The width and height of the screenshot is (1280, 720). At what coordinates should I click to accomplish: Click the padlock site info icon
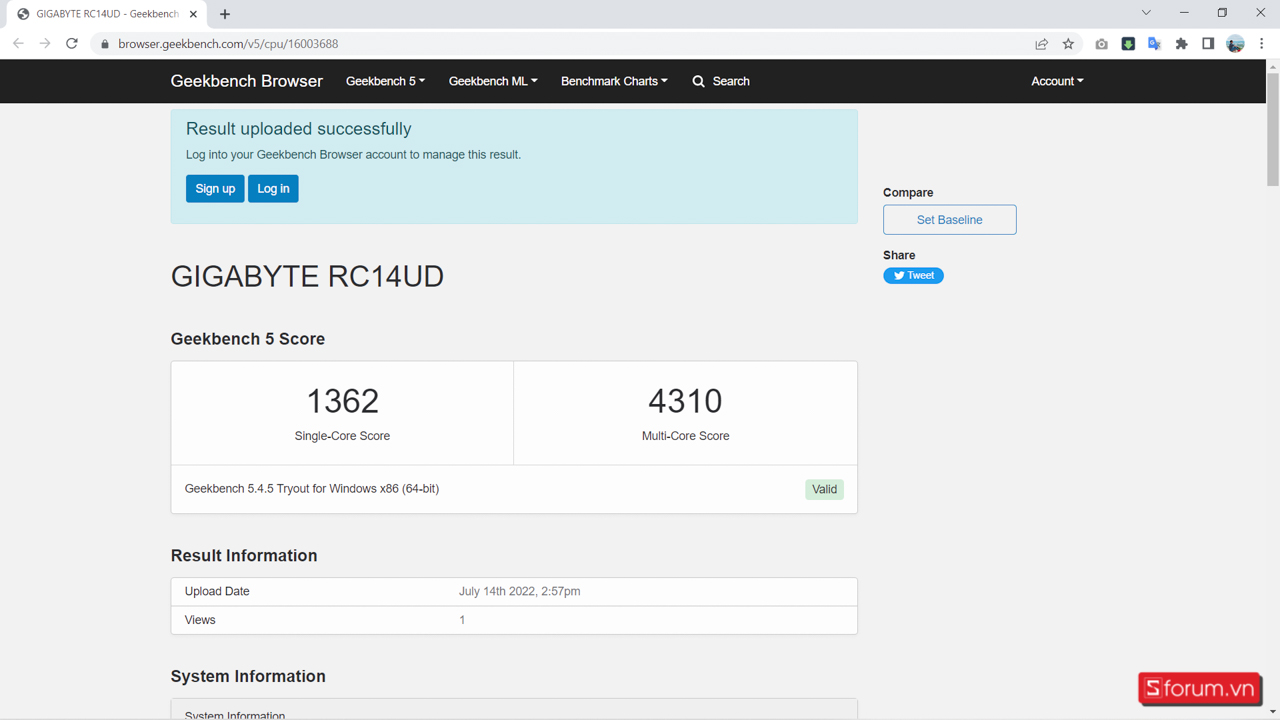tap(105, 44)
